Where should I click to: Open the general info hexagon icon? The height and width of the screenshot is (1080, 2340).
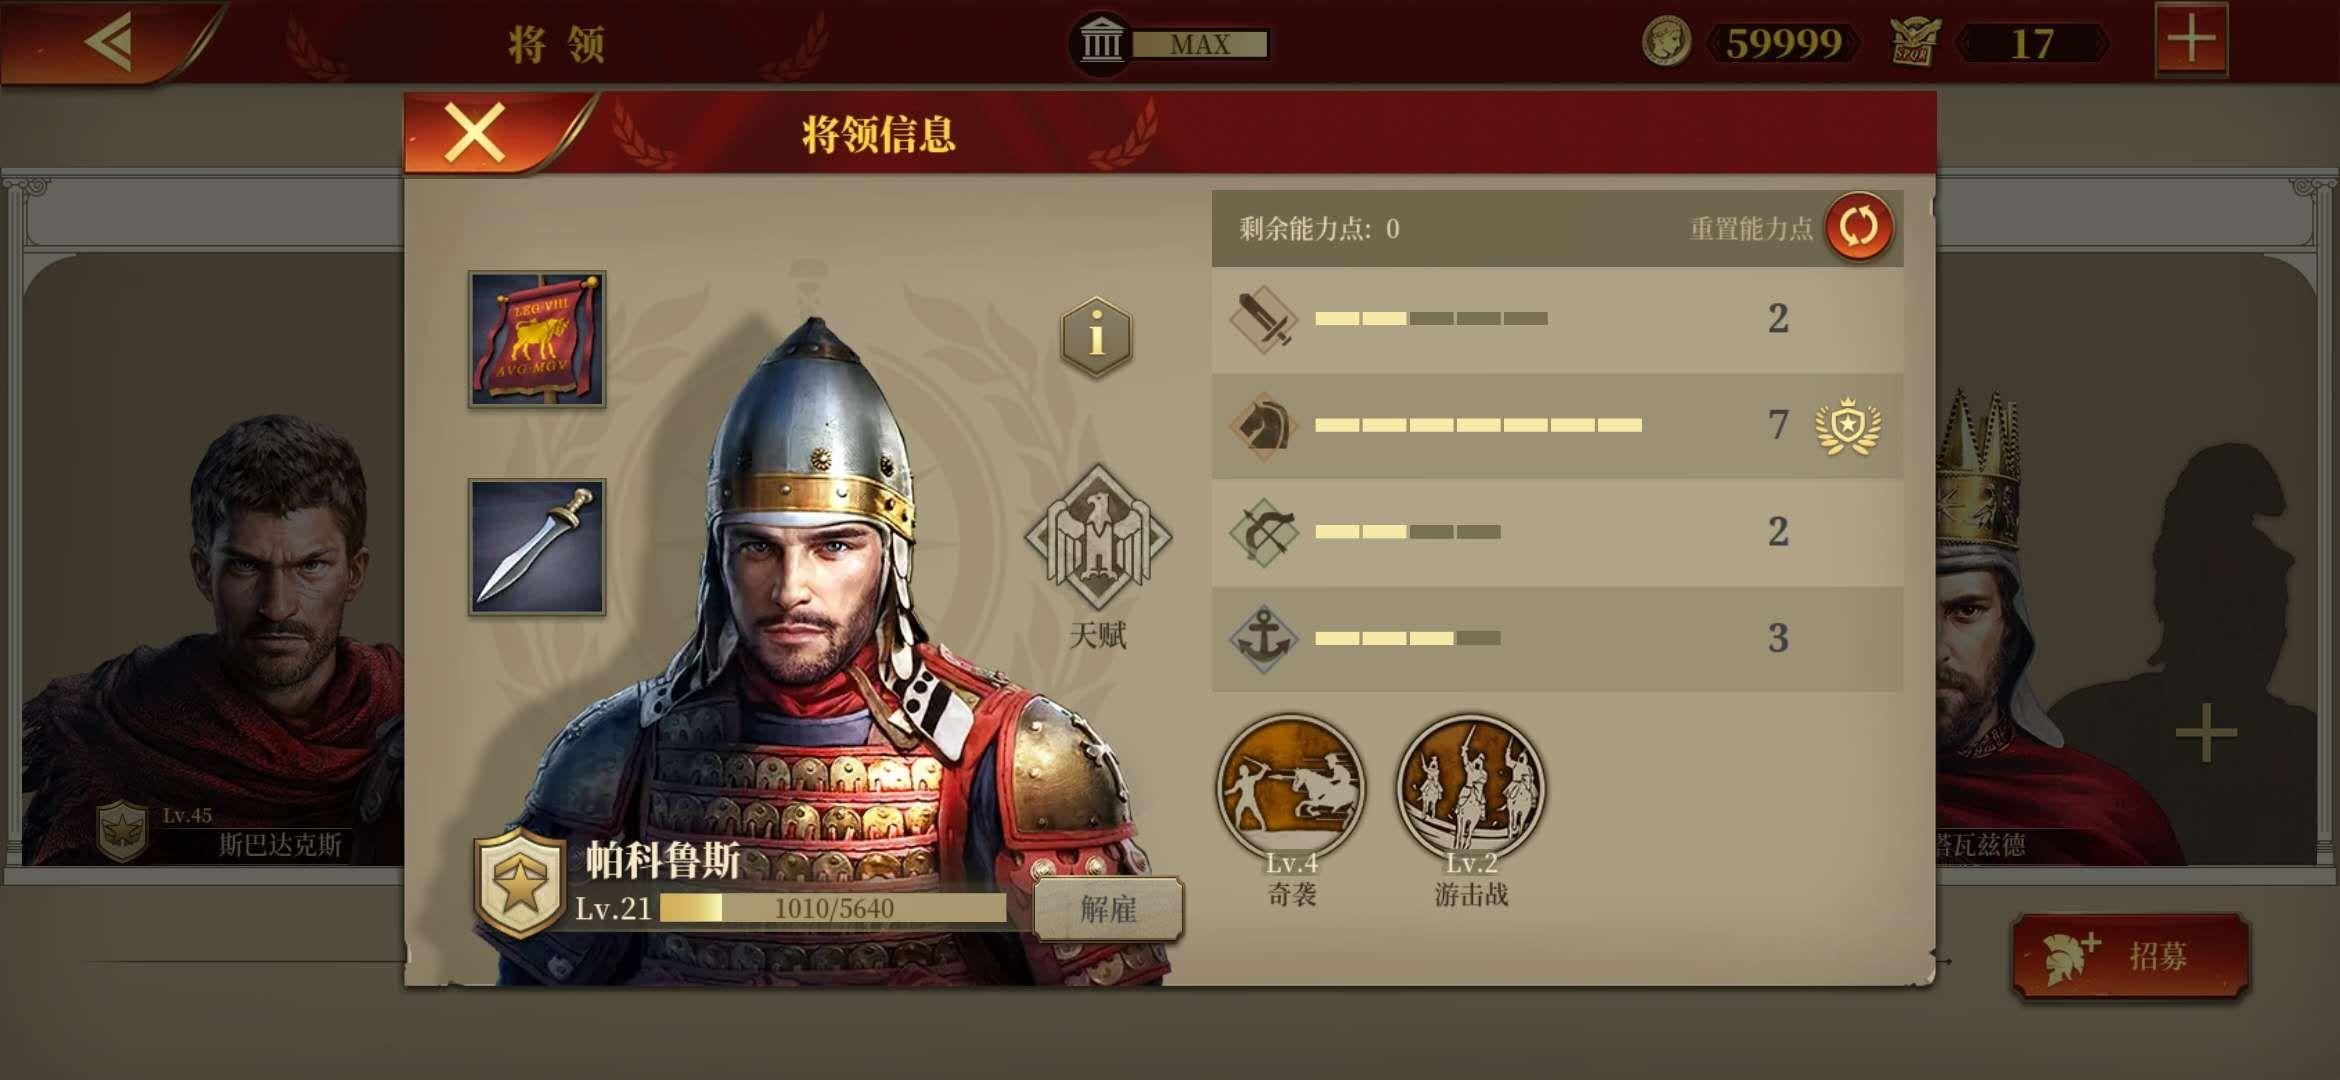1096,336
